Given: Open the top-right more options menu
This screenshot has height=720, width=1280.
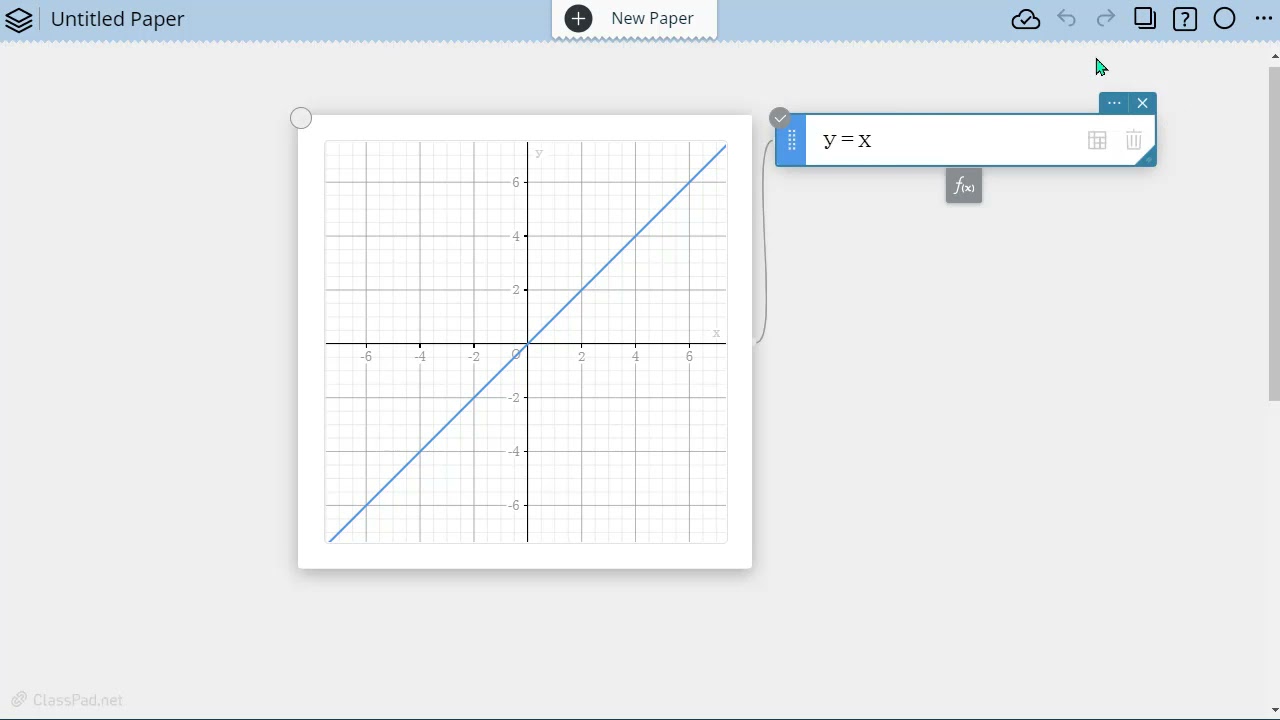Looking at the screenshot, I should (x=1264, y=19).
